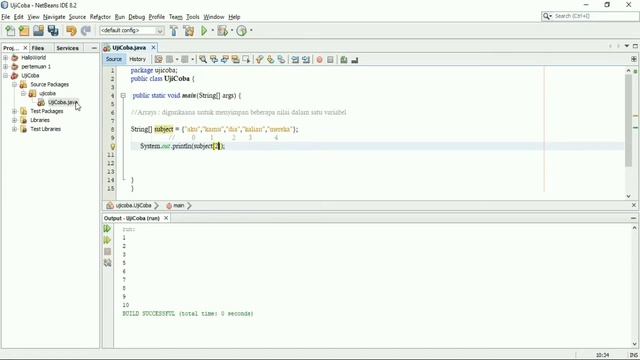Click the Find Selection magnifier icon

click(x=203, y=60)
